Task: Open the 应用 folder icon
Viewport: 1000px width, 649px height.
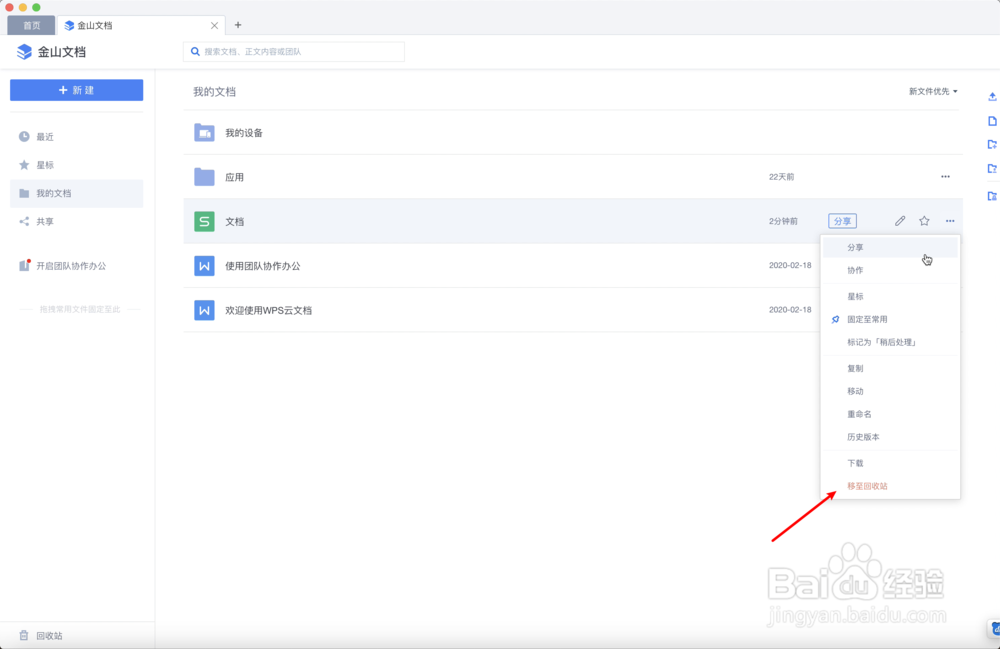Action: tap(204, 177)
